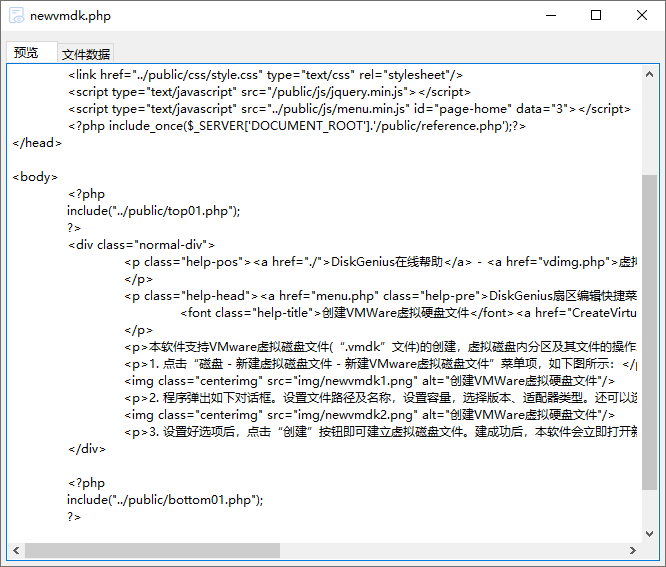Click the line <p>本软件支持VMware虚拟磁盘文件
This screenshot has height=567, width=666.
click(x=381, y=347)
